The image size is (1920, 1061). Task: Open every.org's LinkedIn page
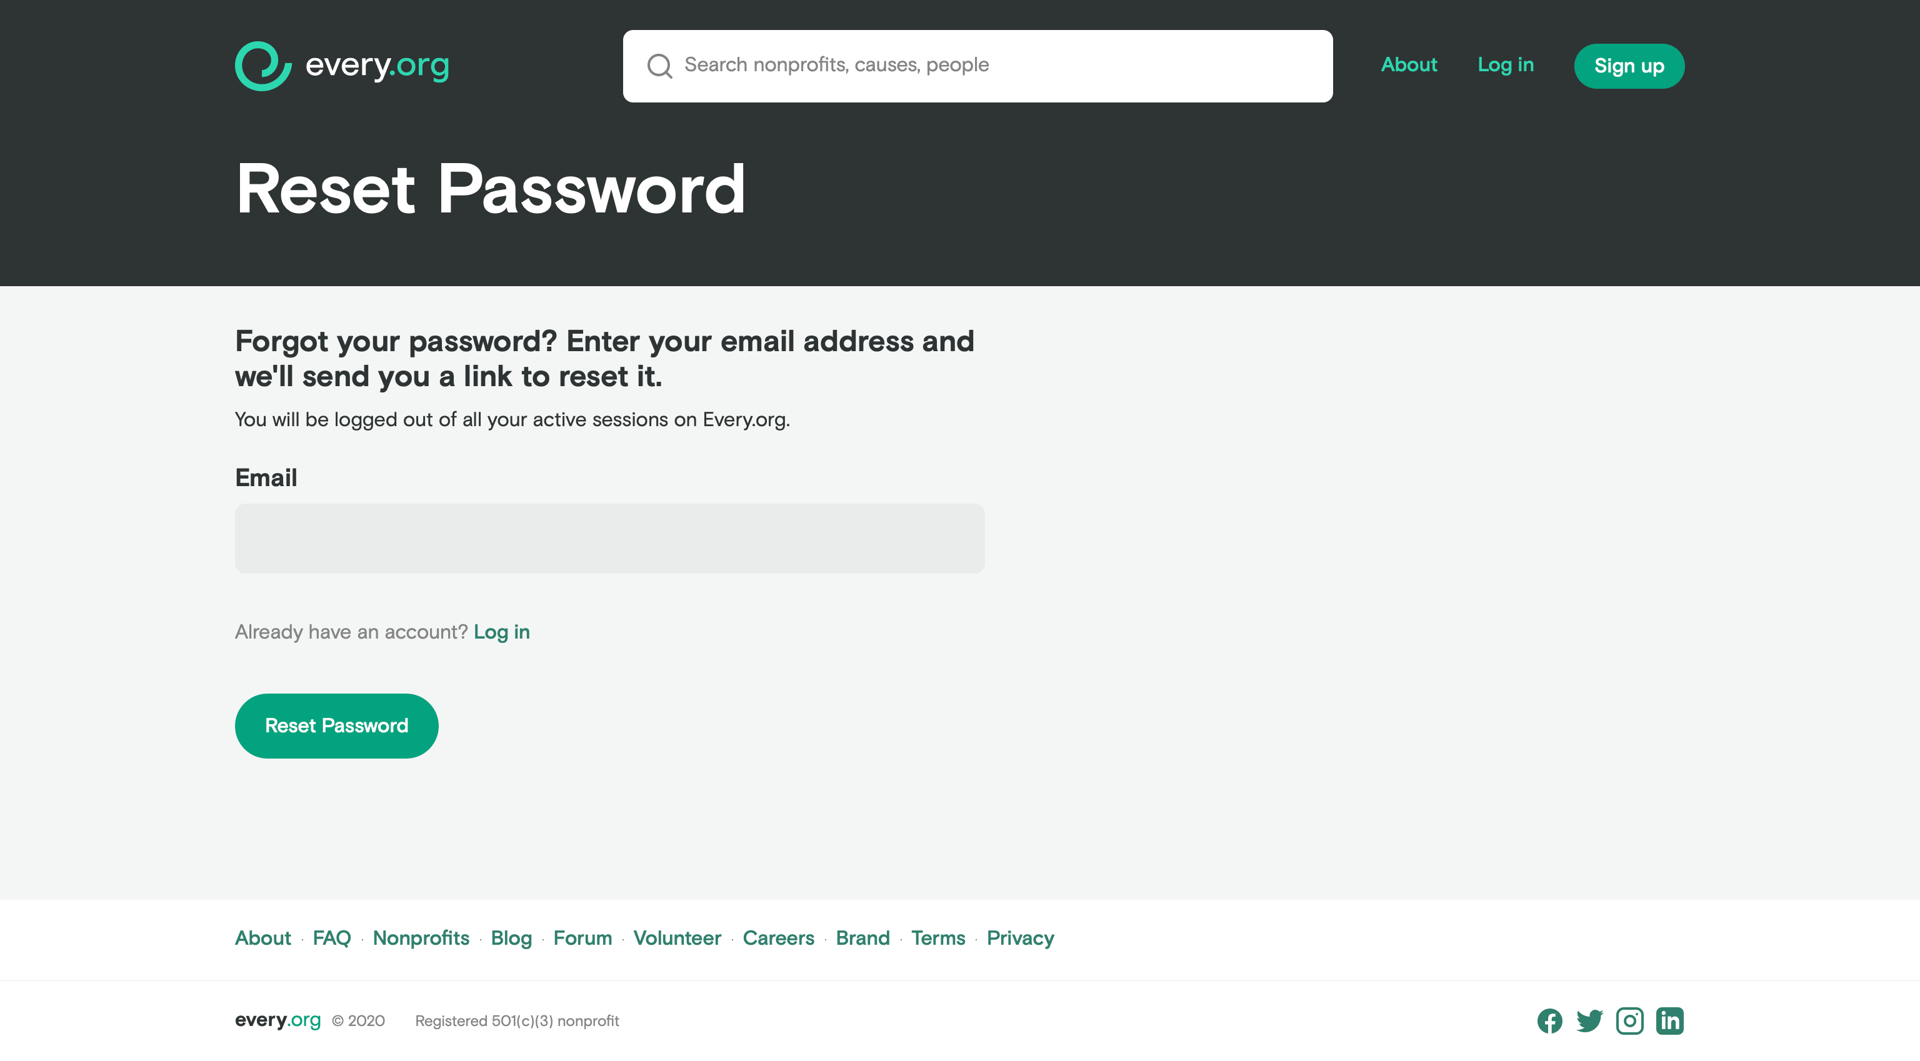1669,1021
